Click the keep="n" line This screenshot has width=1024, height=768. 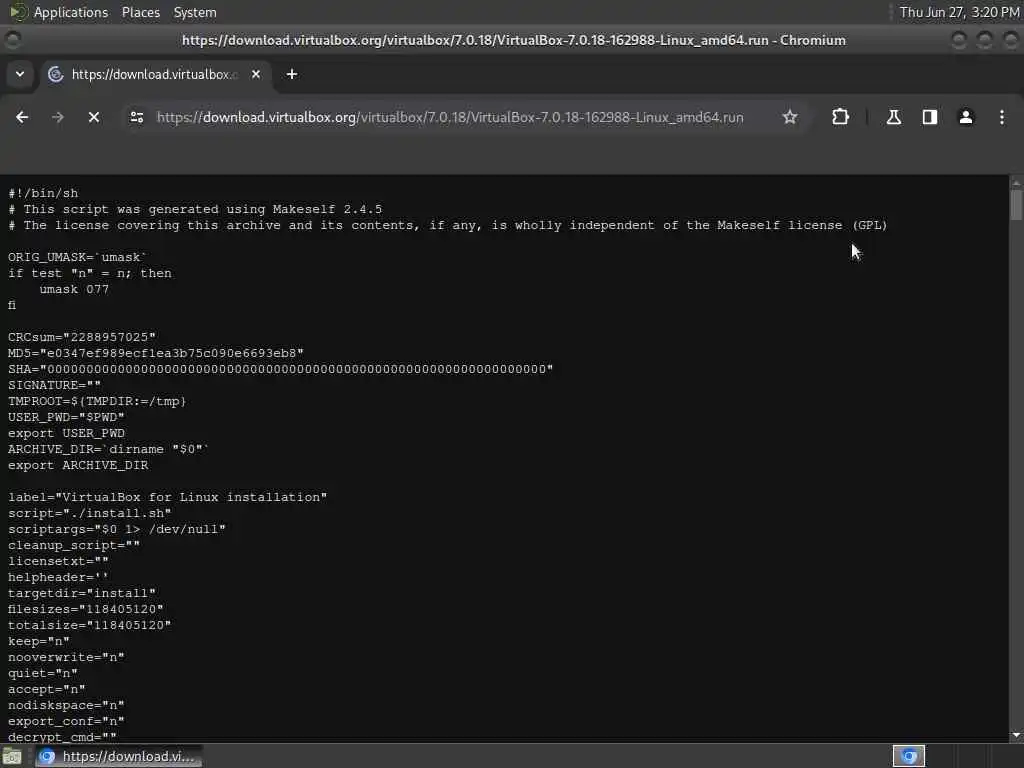click(39, 641)
